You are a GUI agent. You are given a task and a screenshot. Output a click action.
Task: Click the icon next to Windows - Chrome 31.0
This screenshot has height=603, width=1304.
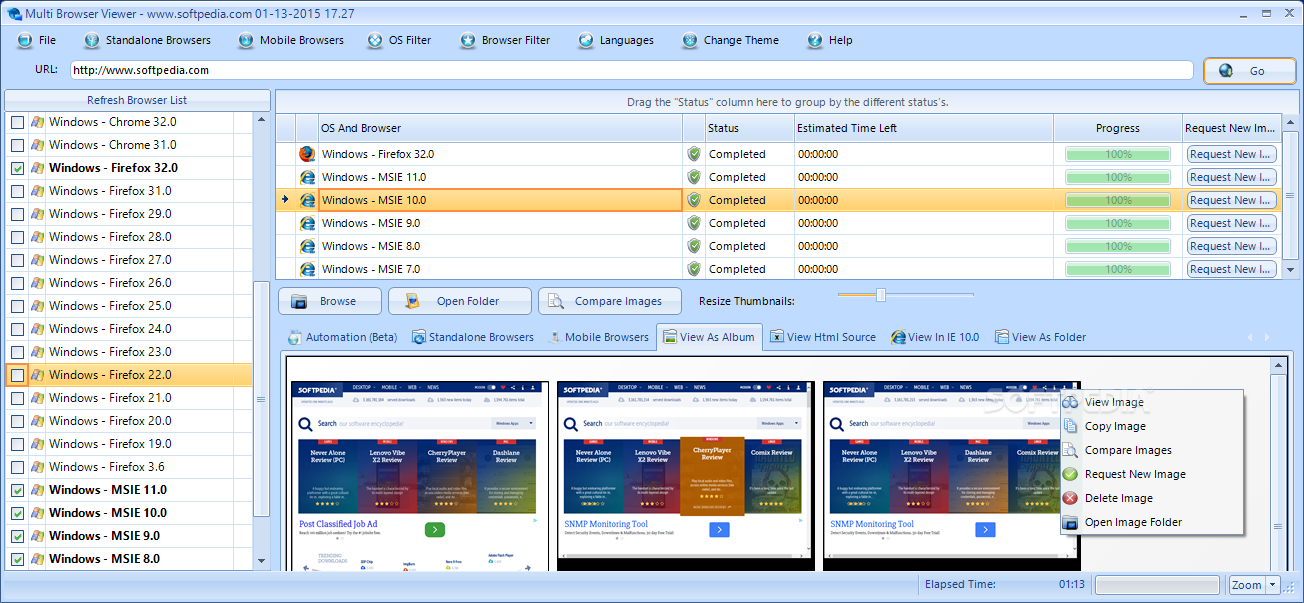[37, 145]
